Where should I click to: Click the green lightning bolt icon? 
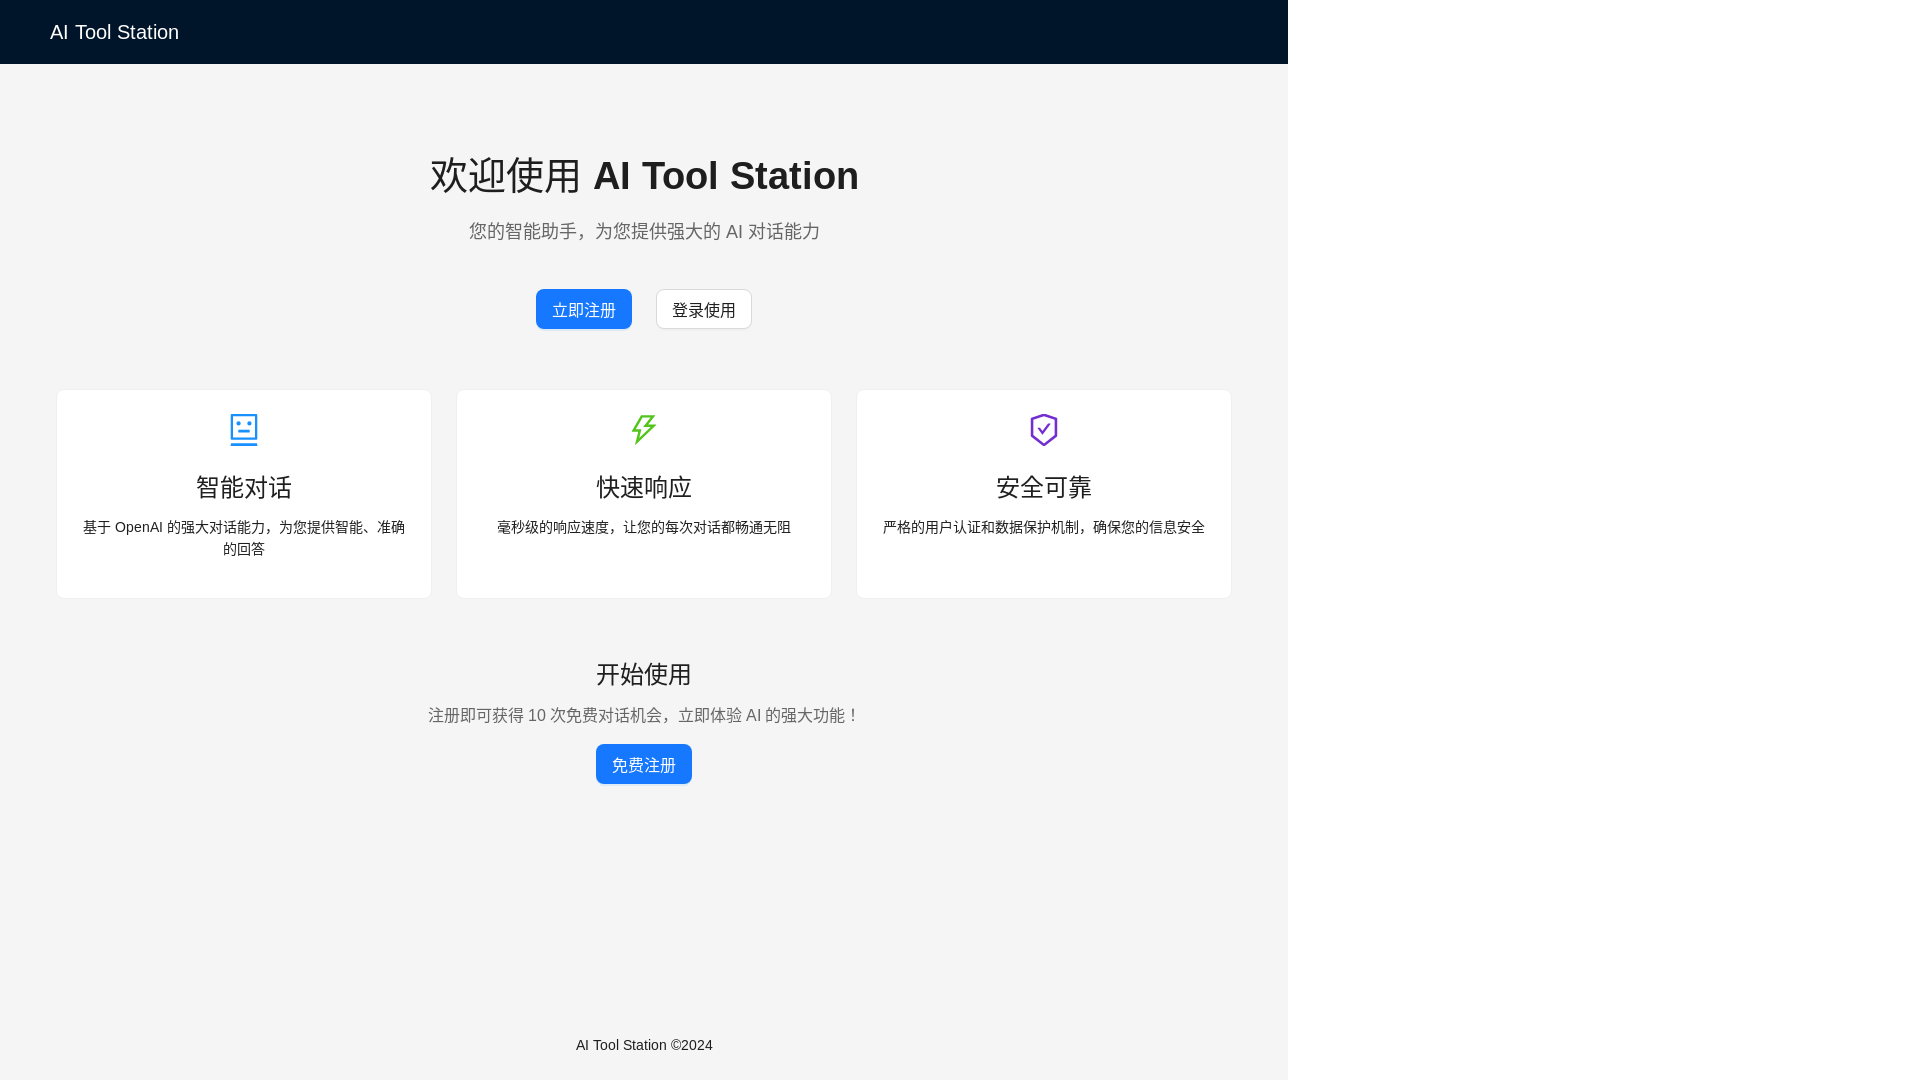(x=644, y=429)
